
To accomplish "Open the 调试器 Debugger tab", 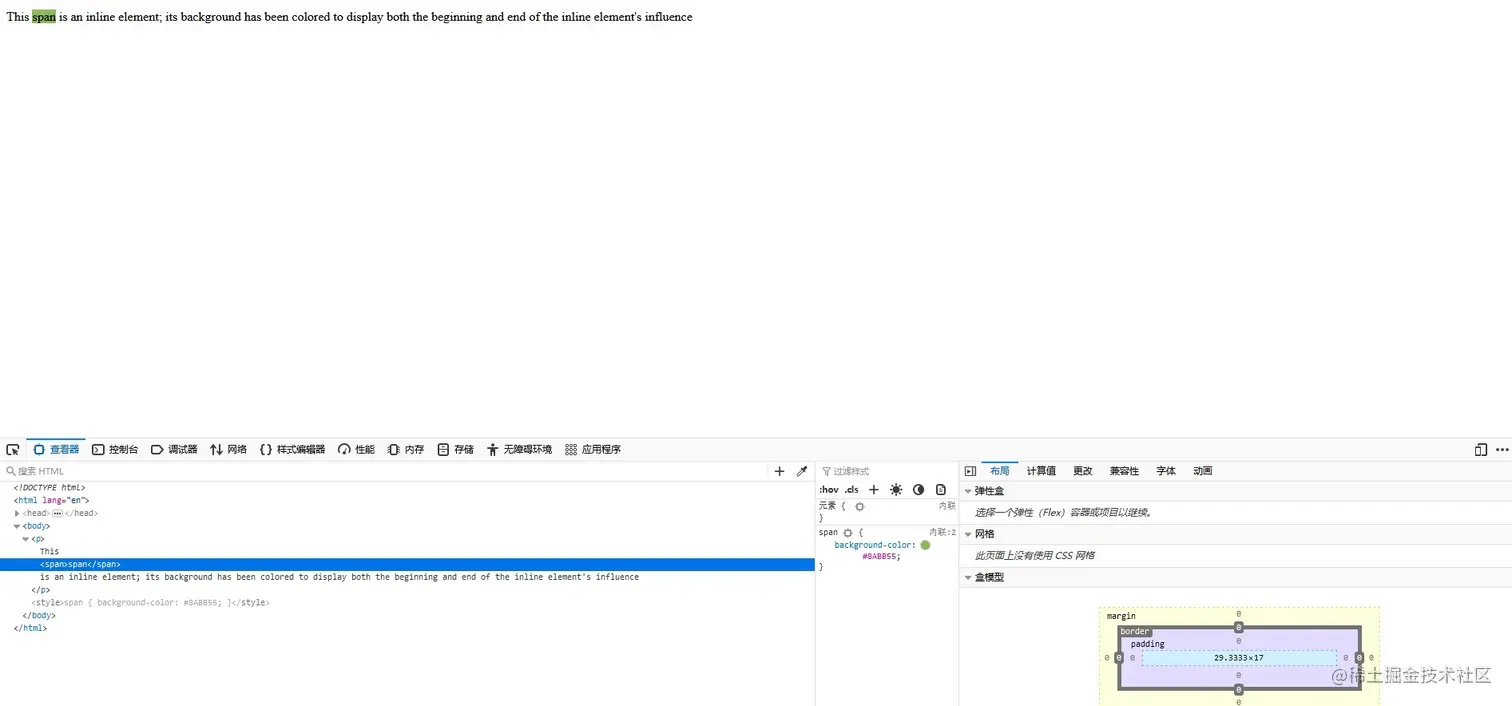I will point(174,450).
